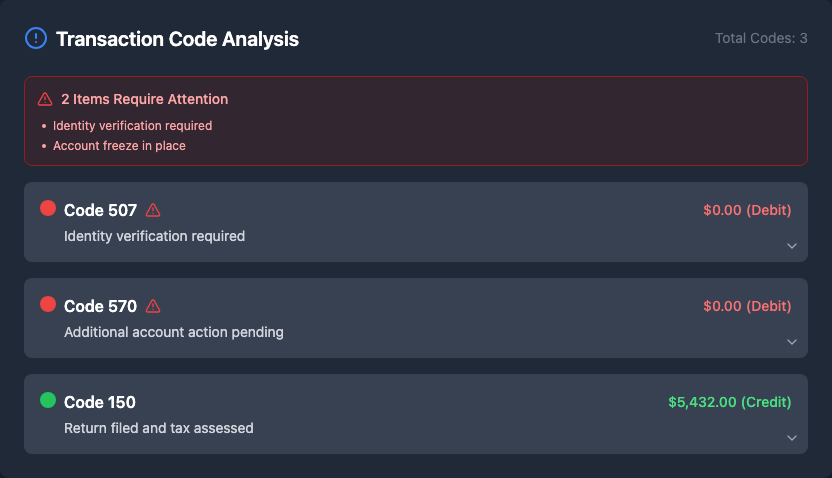Image resolution: width=832 pixels, height=478 pixels.
Task: Click the "2 Items Require Attention" heading
Action: point(144,99)
